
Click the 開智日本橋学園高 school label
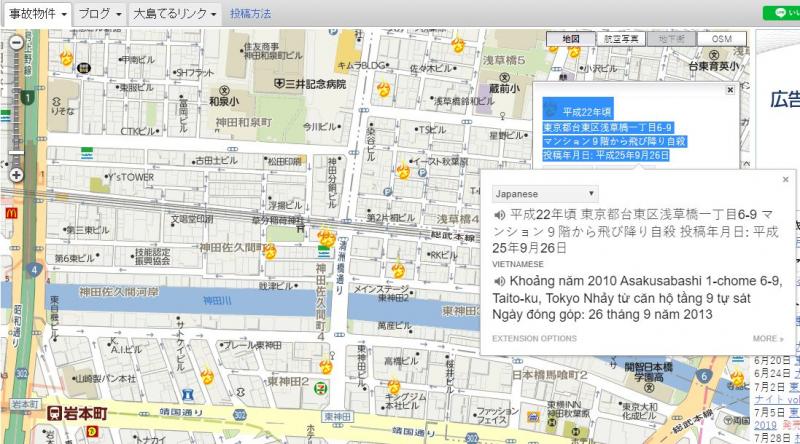648,372
